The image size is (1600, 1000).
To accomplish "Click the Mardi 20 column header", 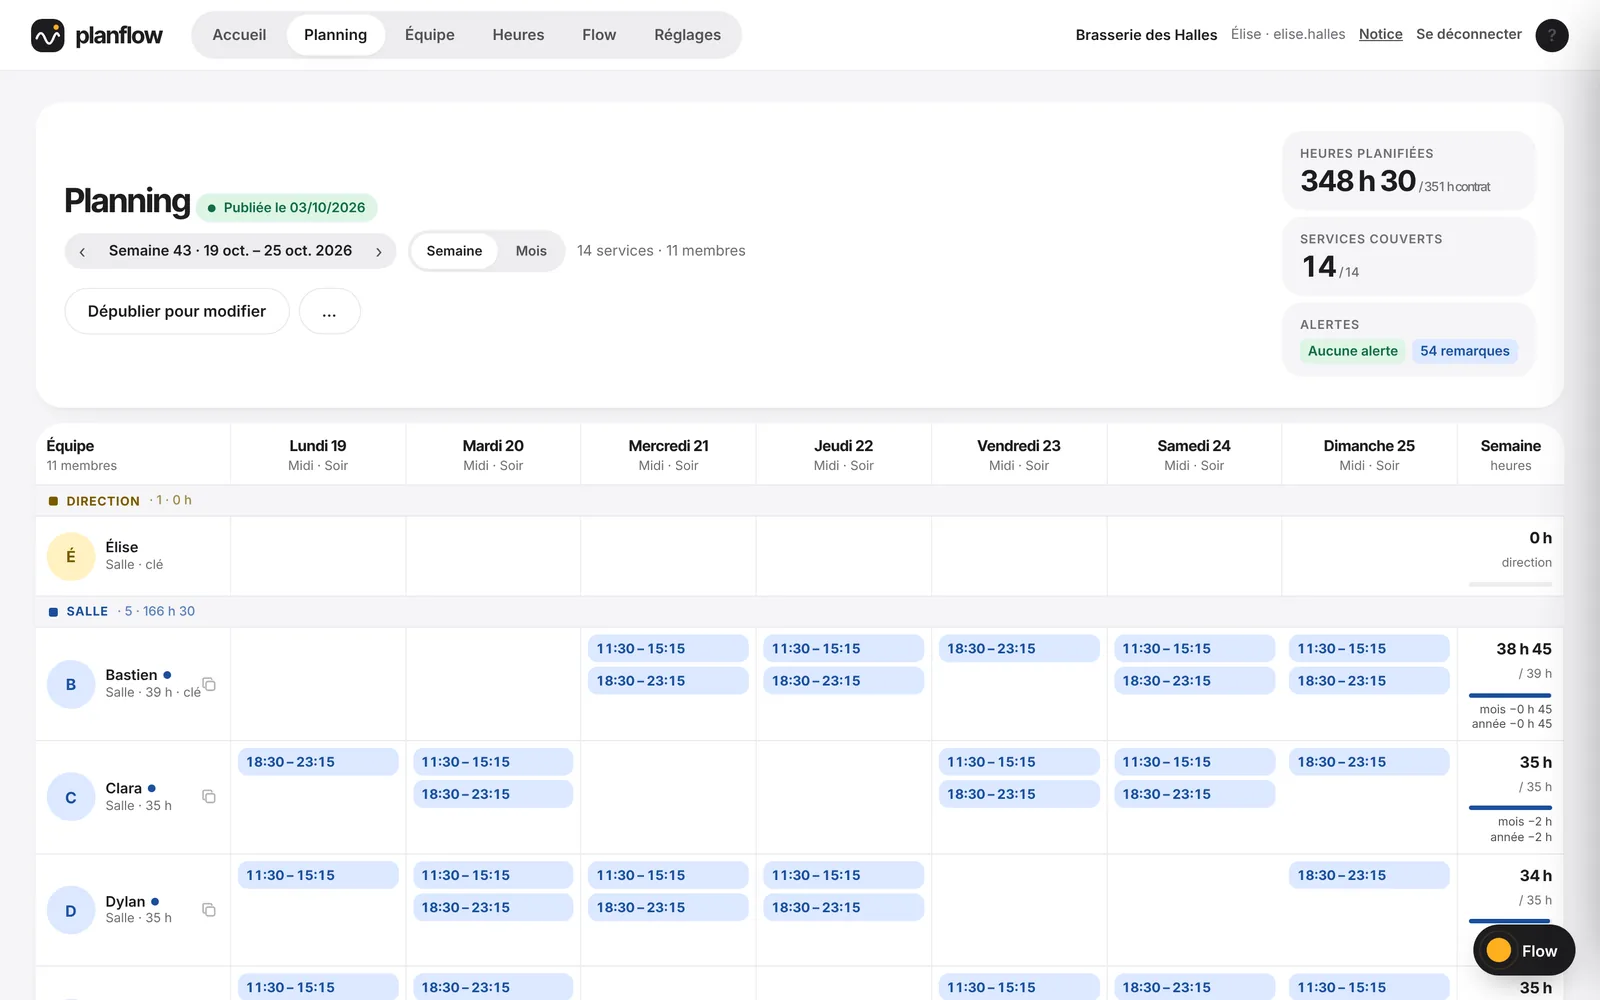I will [493, 455].
